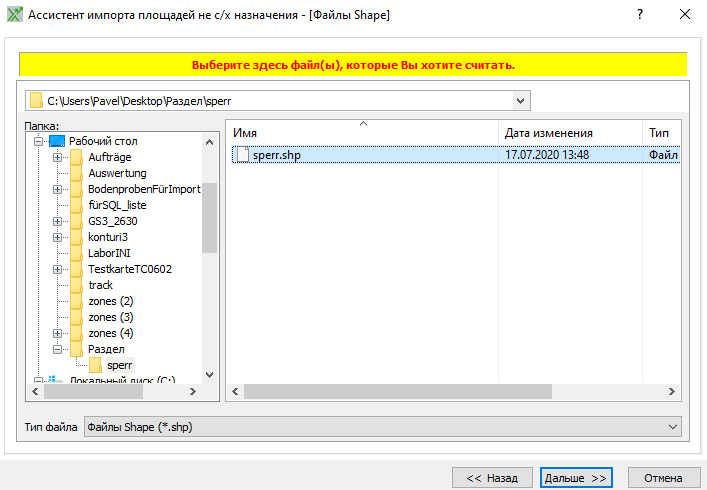Click the Назад back button

[x=492, y=478]
